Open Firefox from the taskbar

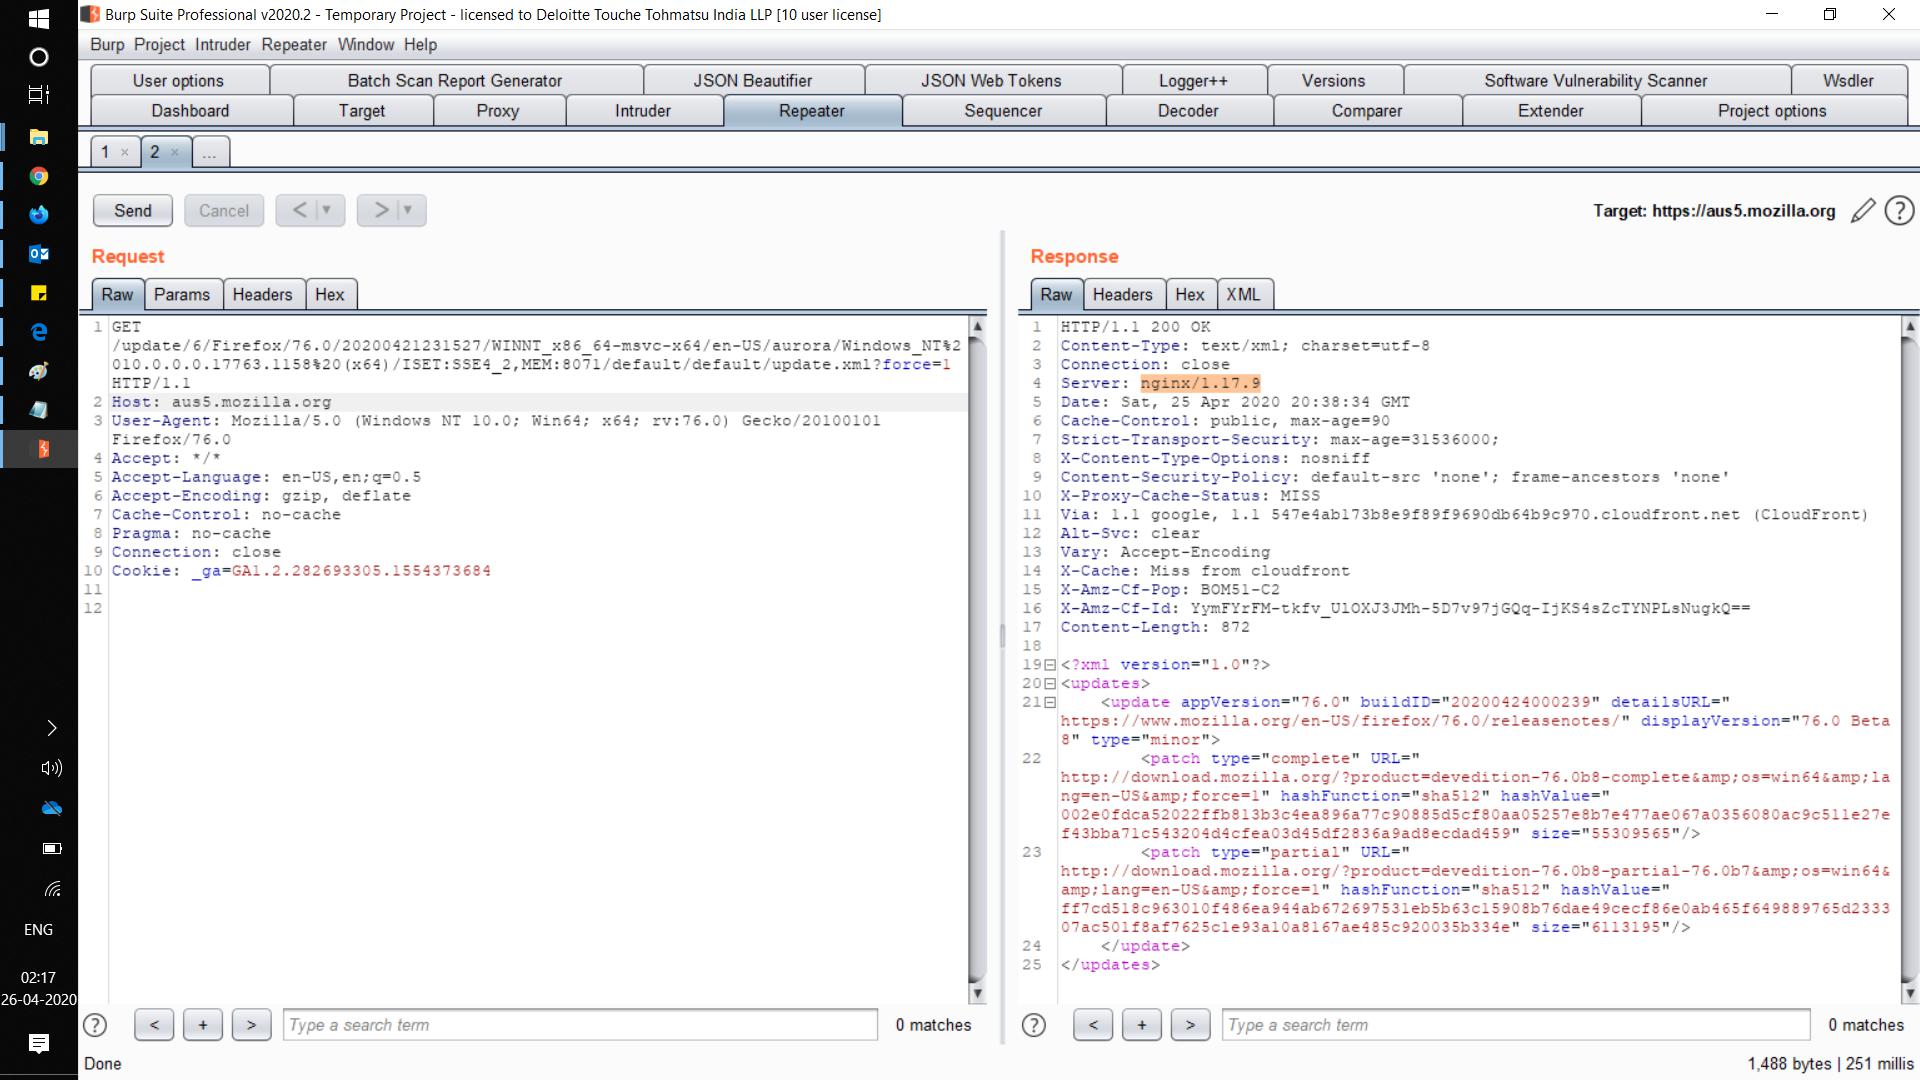[x=38, y=214]
